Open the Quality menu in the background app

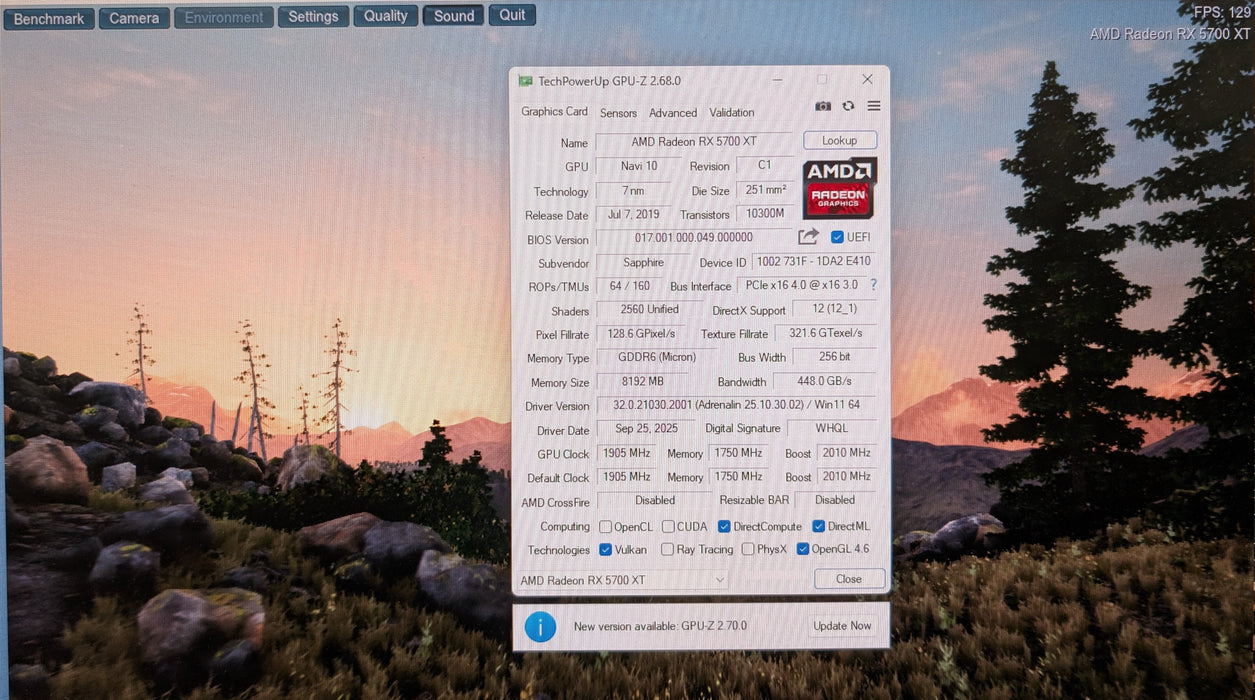(386, 16)
